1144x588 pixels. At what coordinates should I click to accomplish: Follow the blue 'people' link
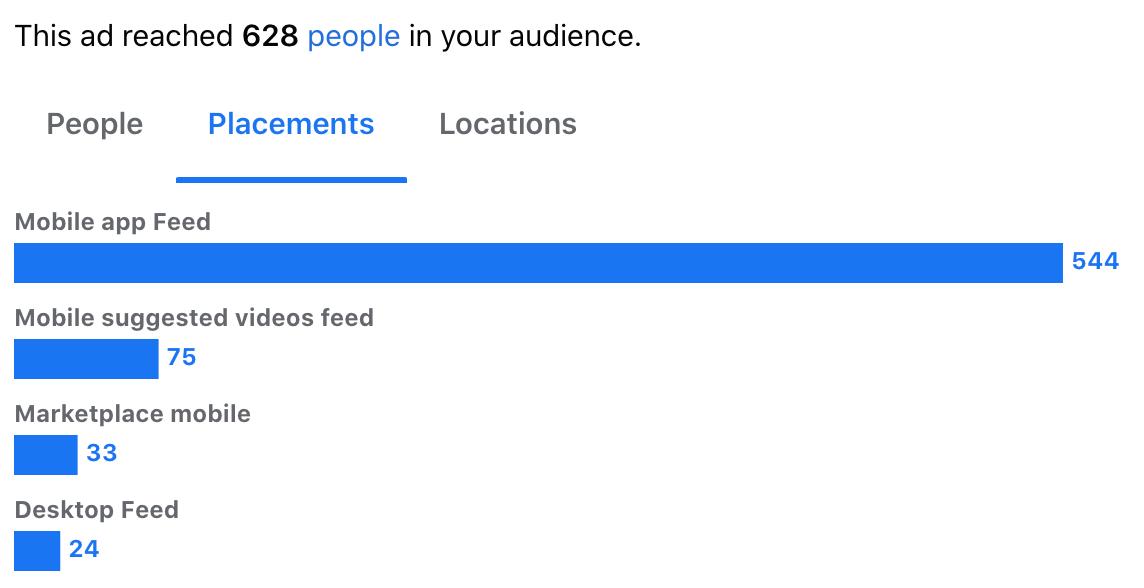353,36
